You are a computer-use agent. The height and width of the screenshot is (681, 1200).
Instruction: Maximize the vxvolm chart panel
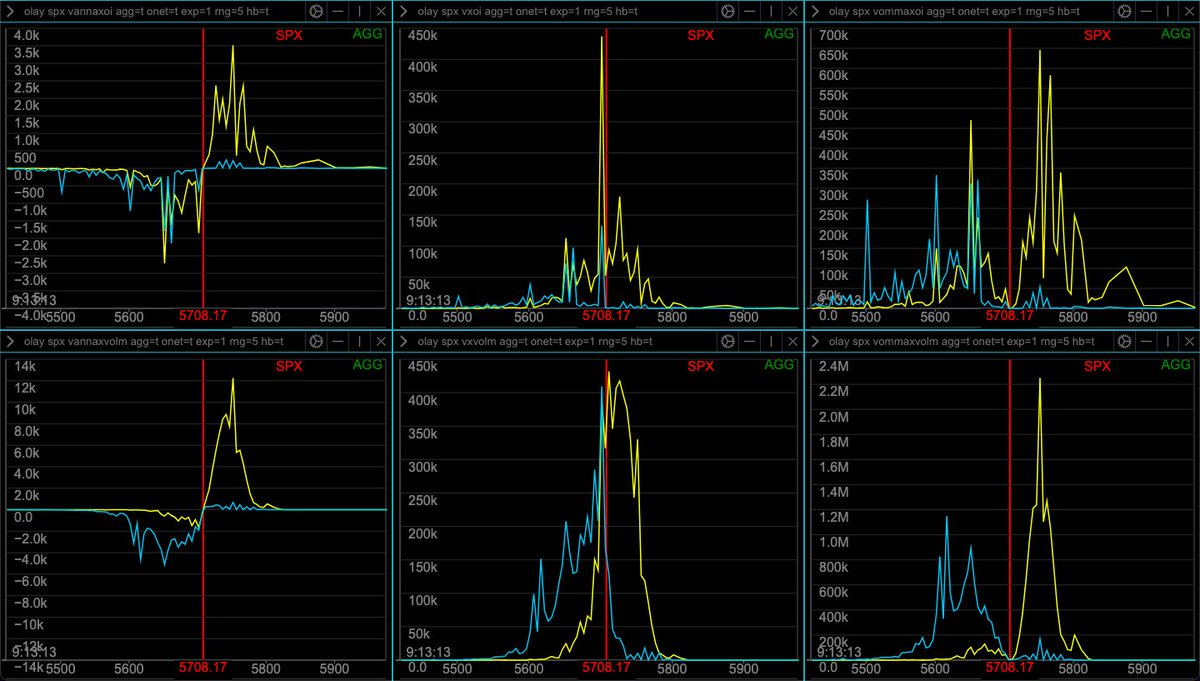[771, 341]
